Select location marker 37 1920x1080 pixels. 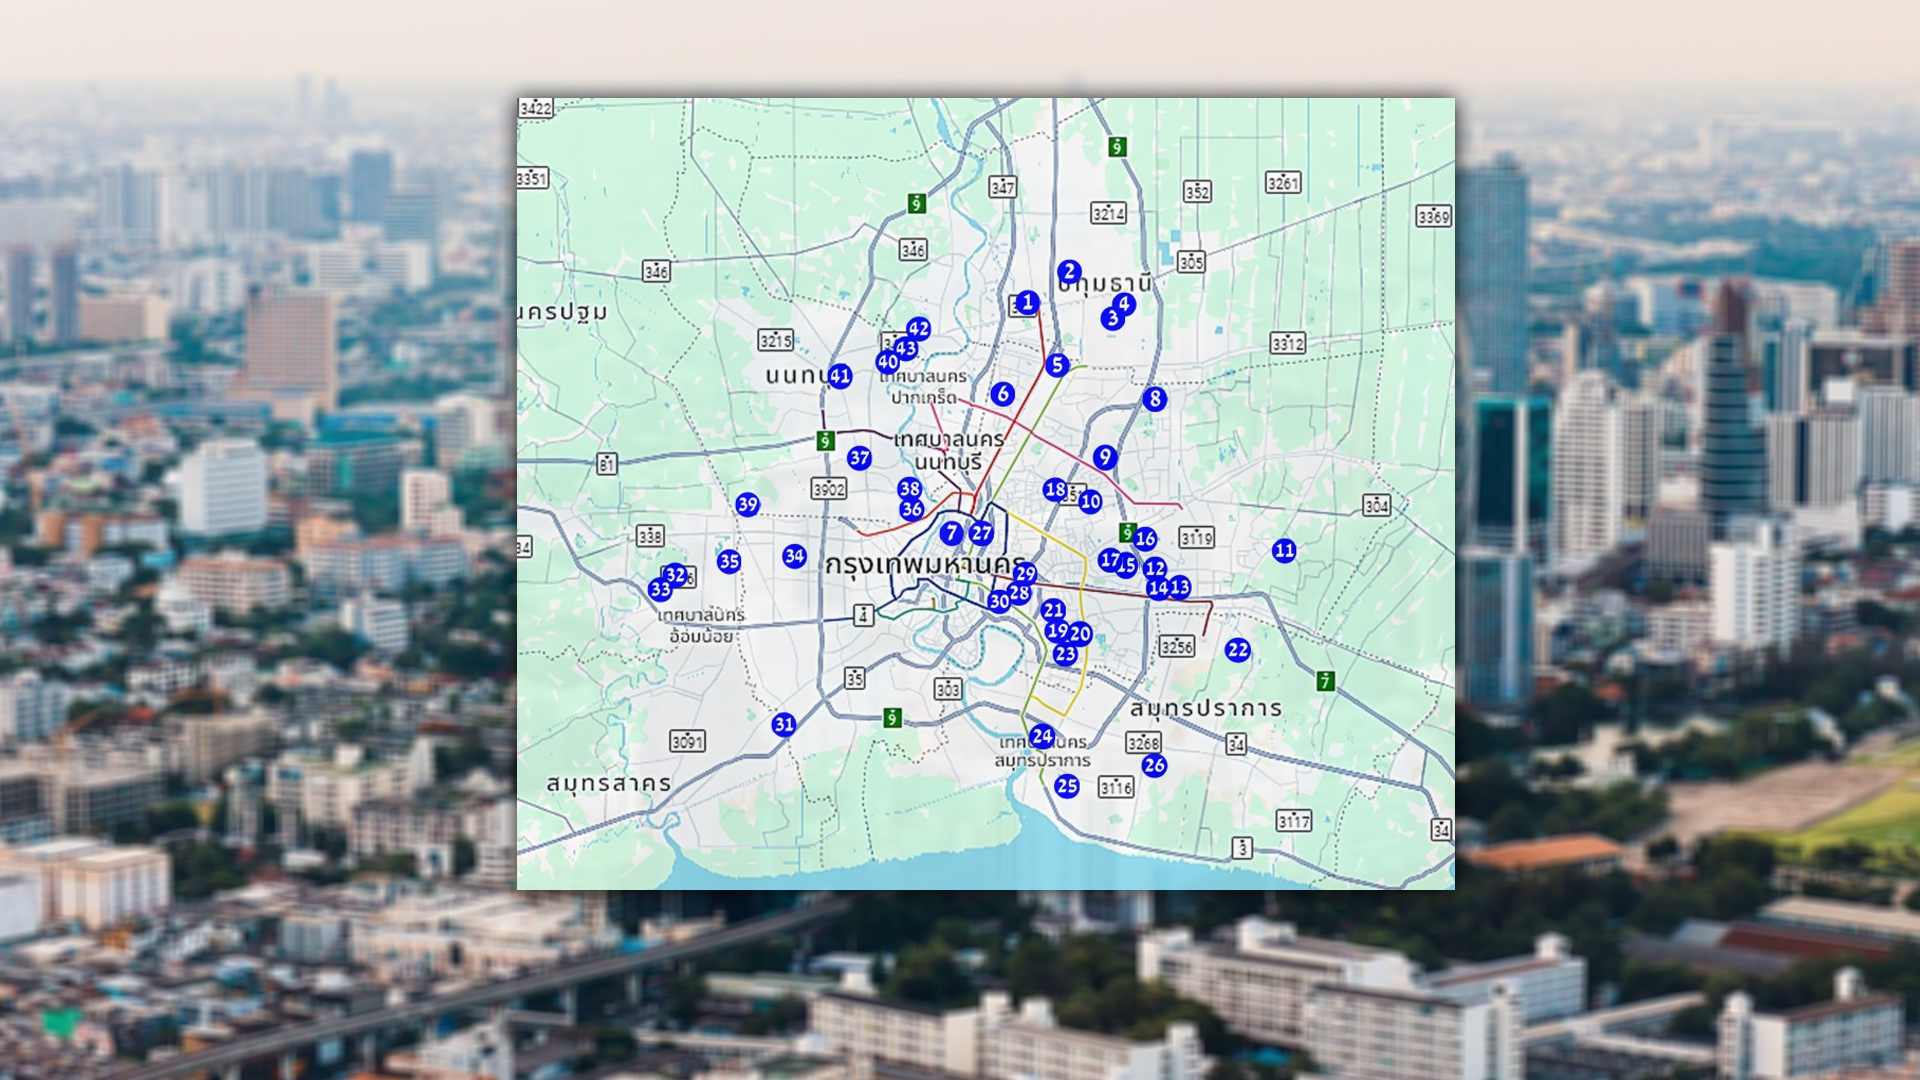(x=859, y=458)
